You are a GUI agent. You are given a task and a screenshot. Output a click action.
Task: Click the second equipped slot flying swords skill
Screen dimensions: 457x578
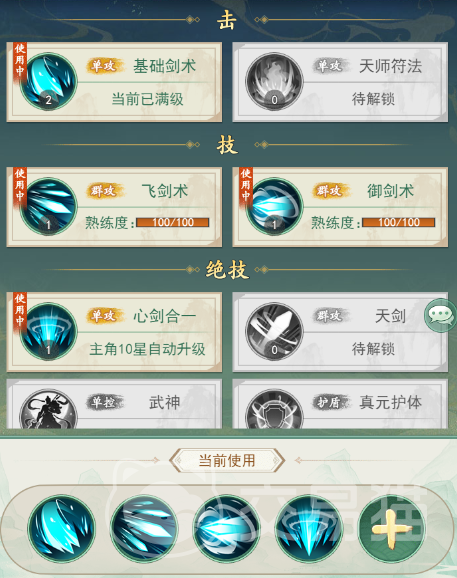(x=144, y=529)
